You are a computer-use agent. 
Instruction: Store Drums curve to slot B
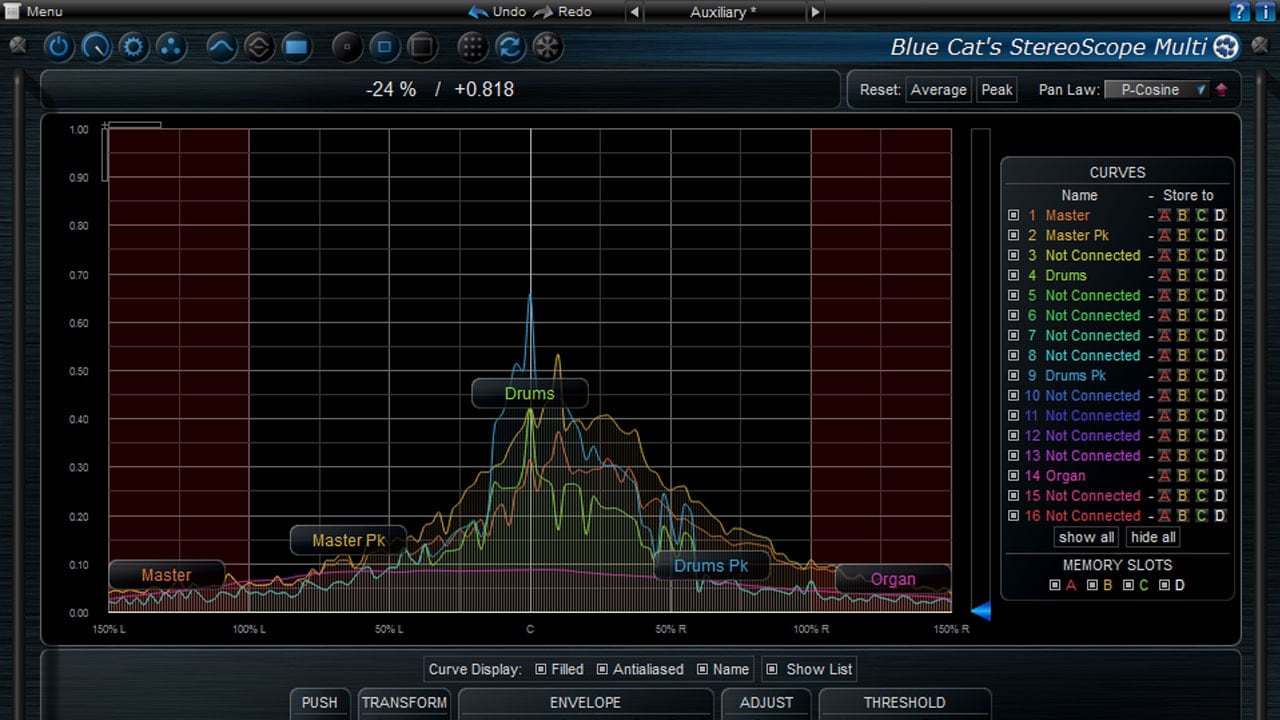(x=1183, y=275)
